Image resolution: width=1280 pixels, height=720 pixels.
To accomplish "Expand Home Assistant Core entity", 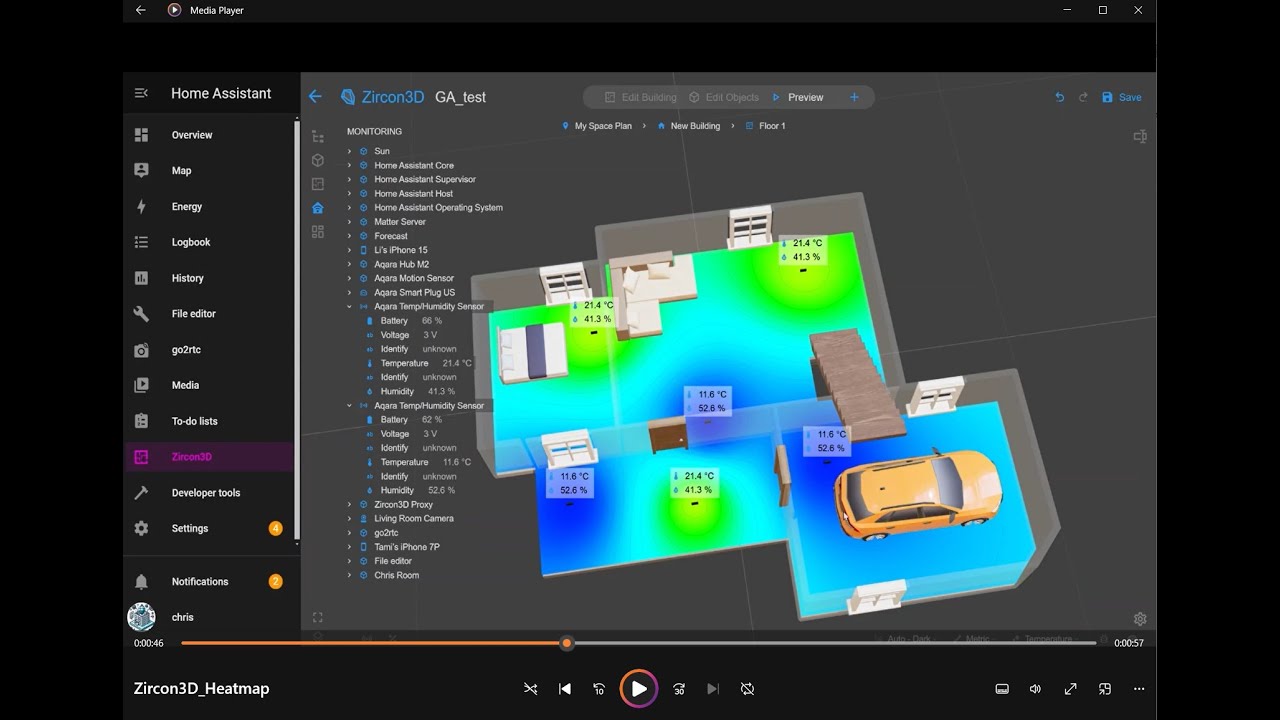I will (350, 165).
